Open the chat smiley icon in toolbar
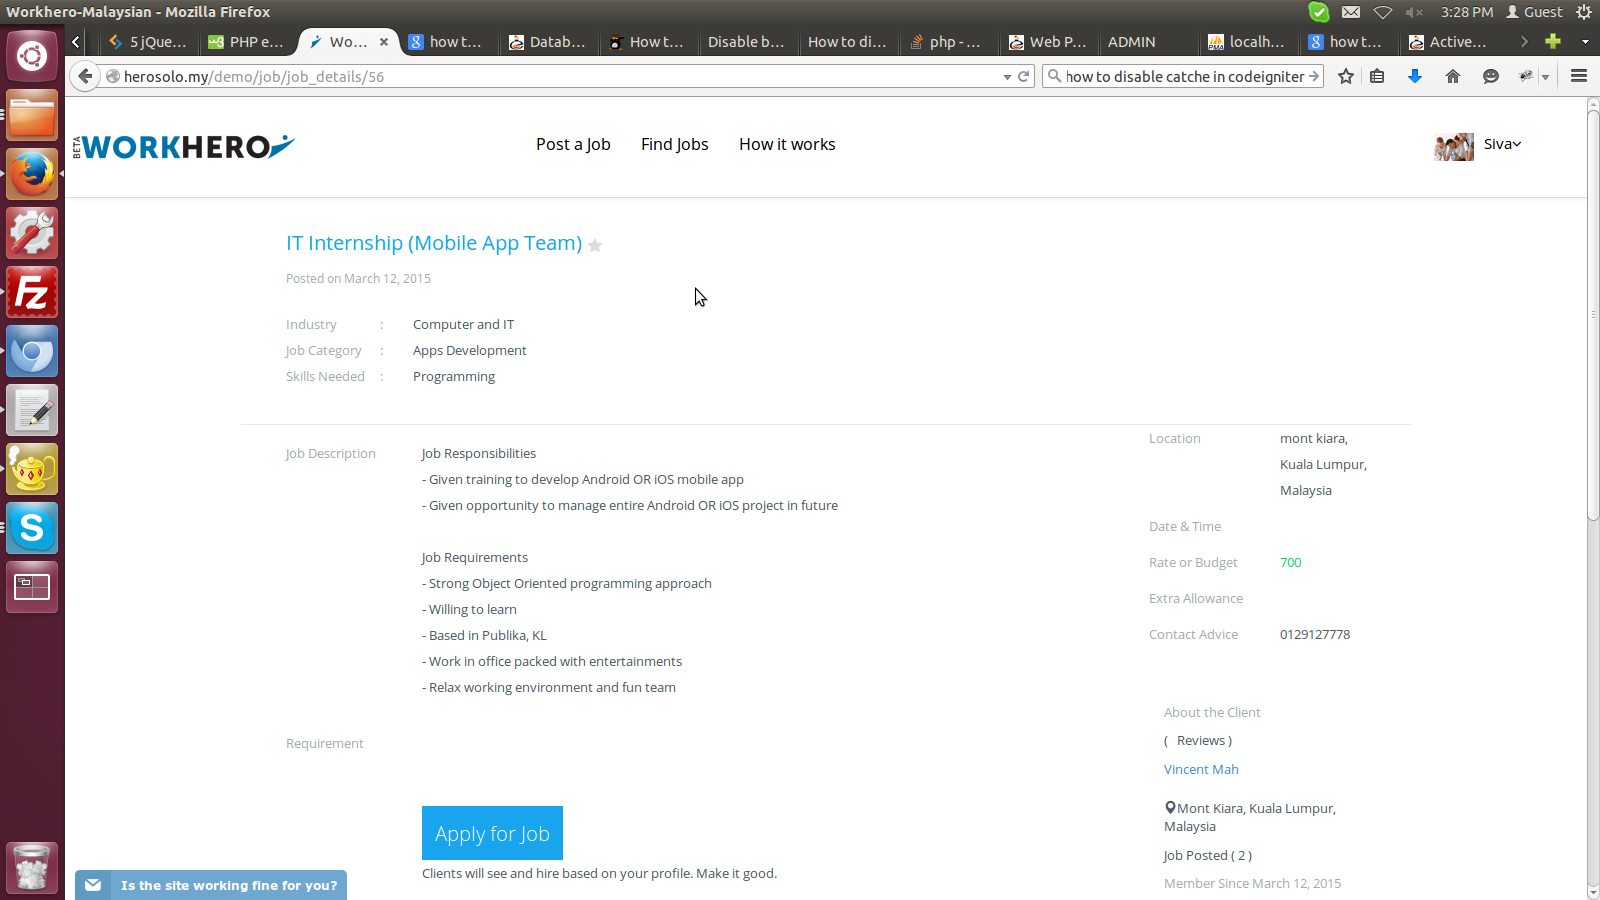The image size is (1600, 900). (x=1490, y=76)
